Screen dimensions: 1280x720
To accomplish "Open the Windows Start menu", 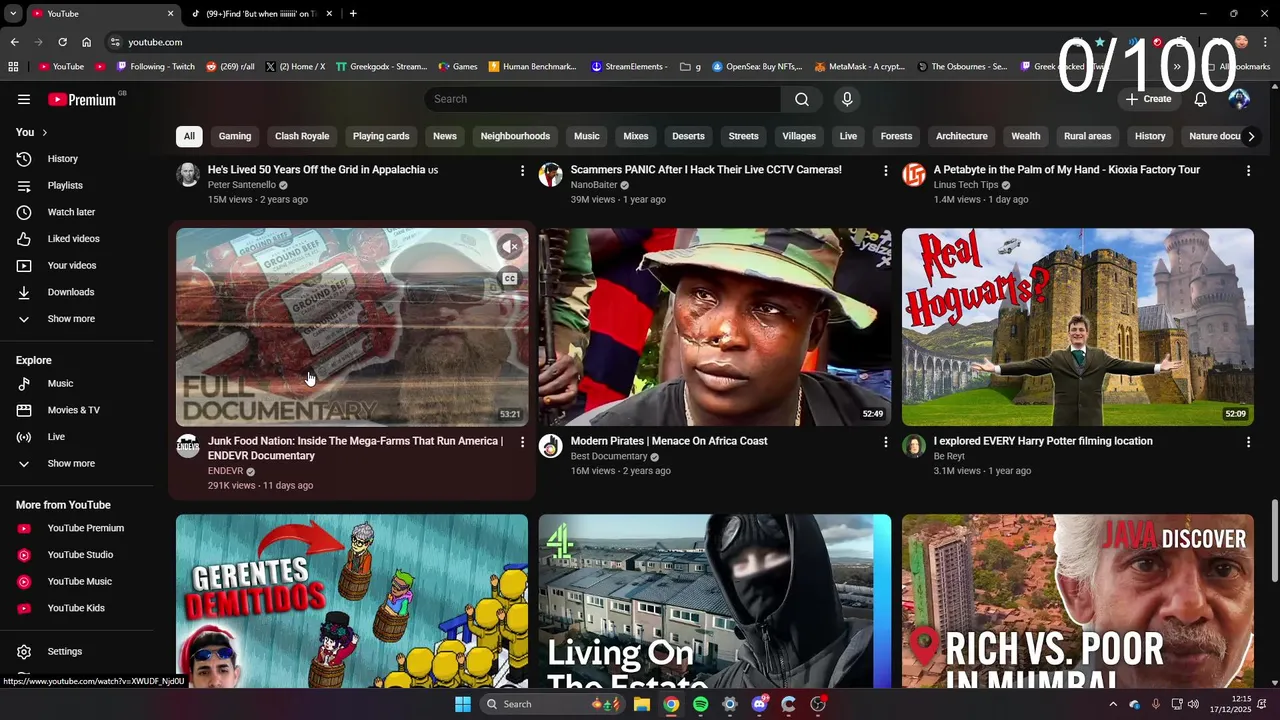I will (x=463, y=704).
